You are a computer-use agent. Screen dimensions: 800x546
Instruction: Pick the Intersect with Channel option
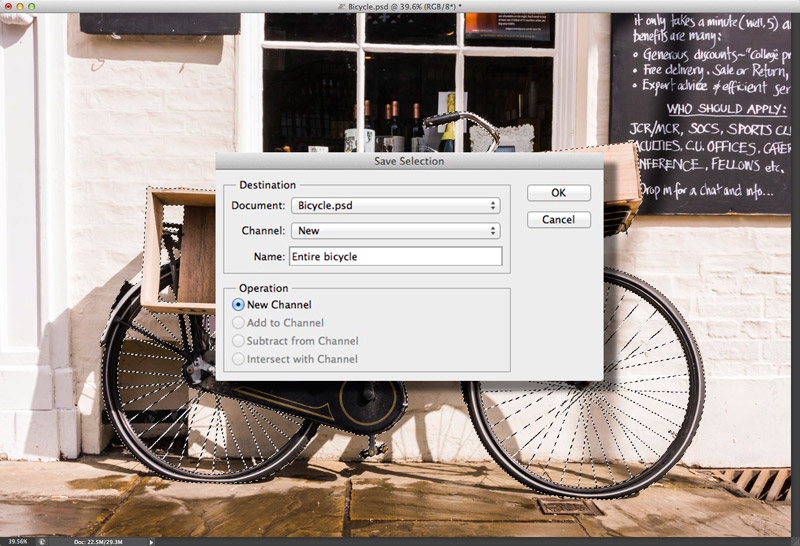(x=238, y=359)
